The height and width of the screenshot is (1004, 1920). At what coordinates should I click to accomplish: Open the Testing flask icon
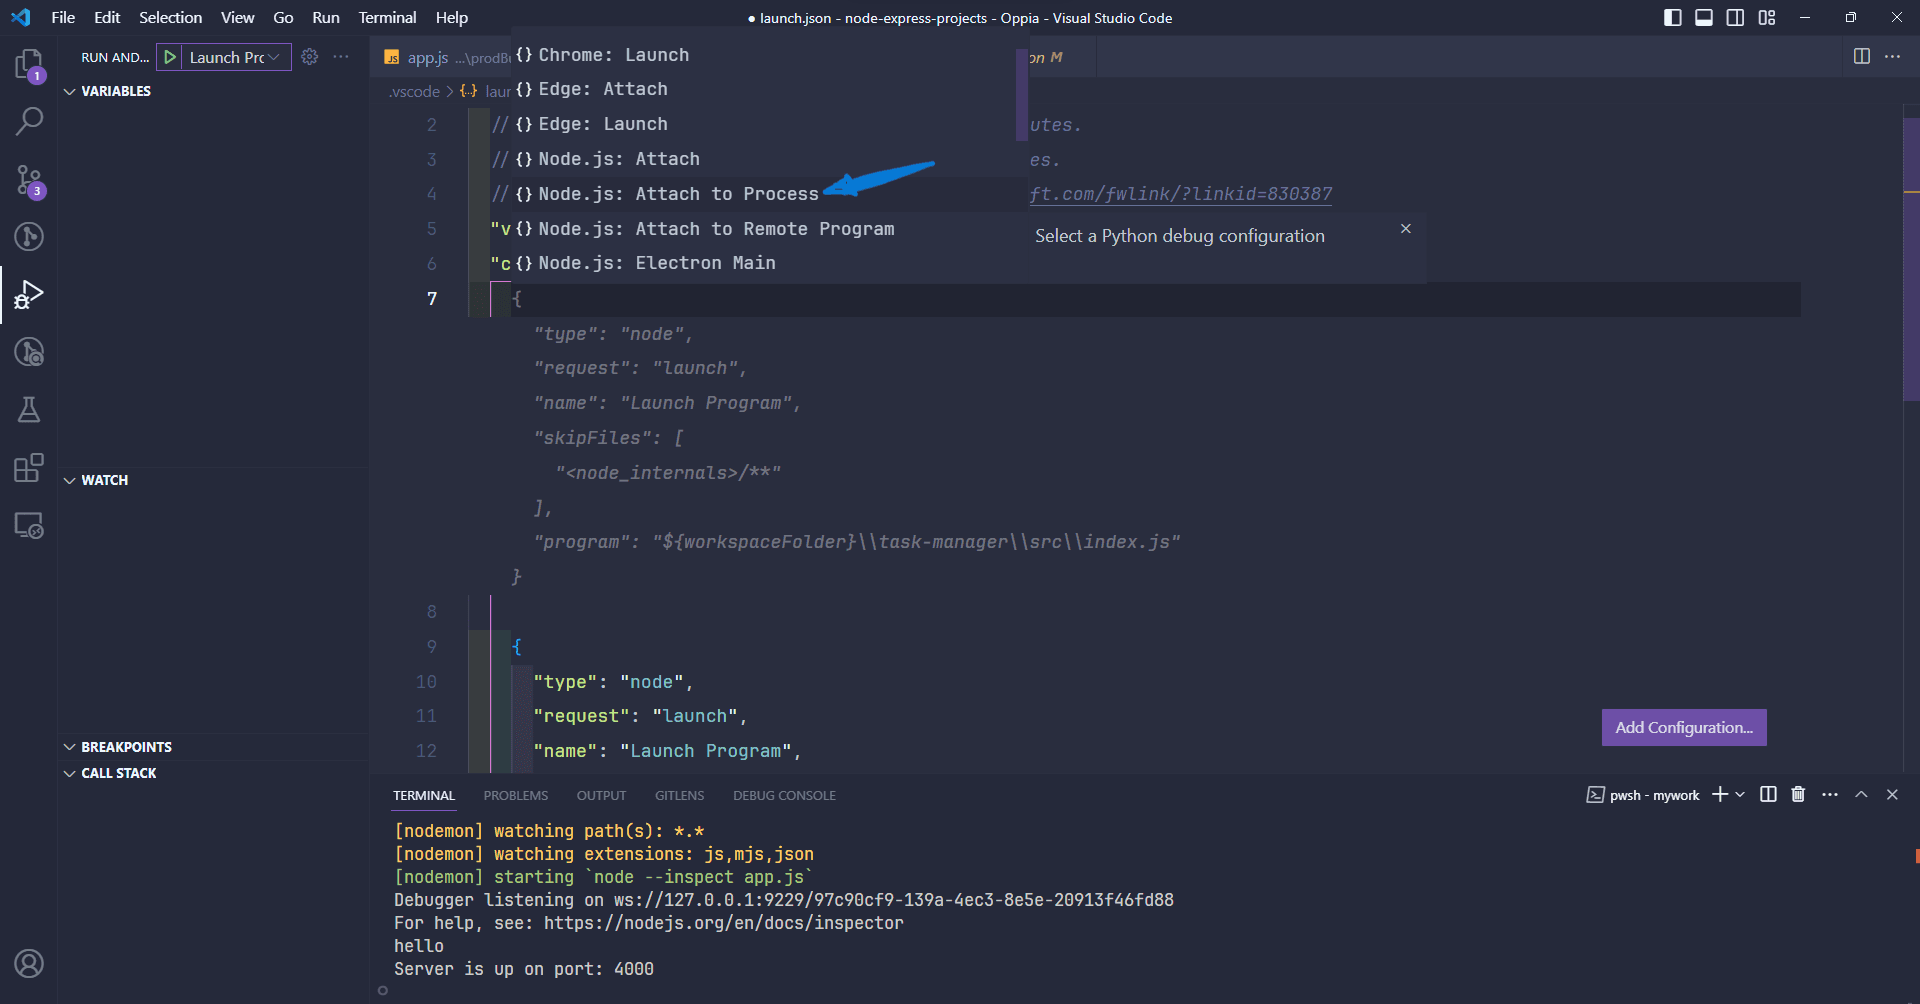(28, 410)
